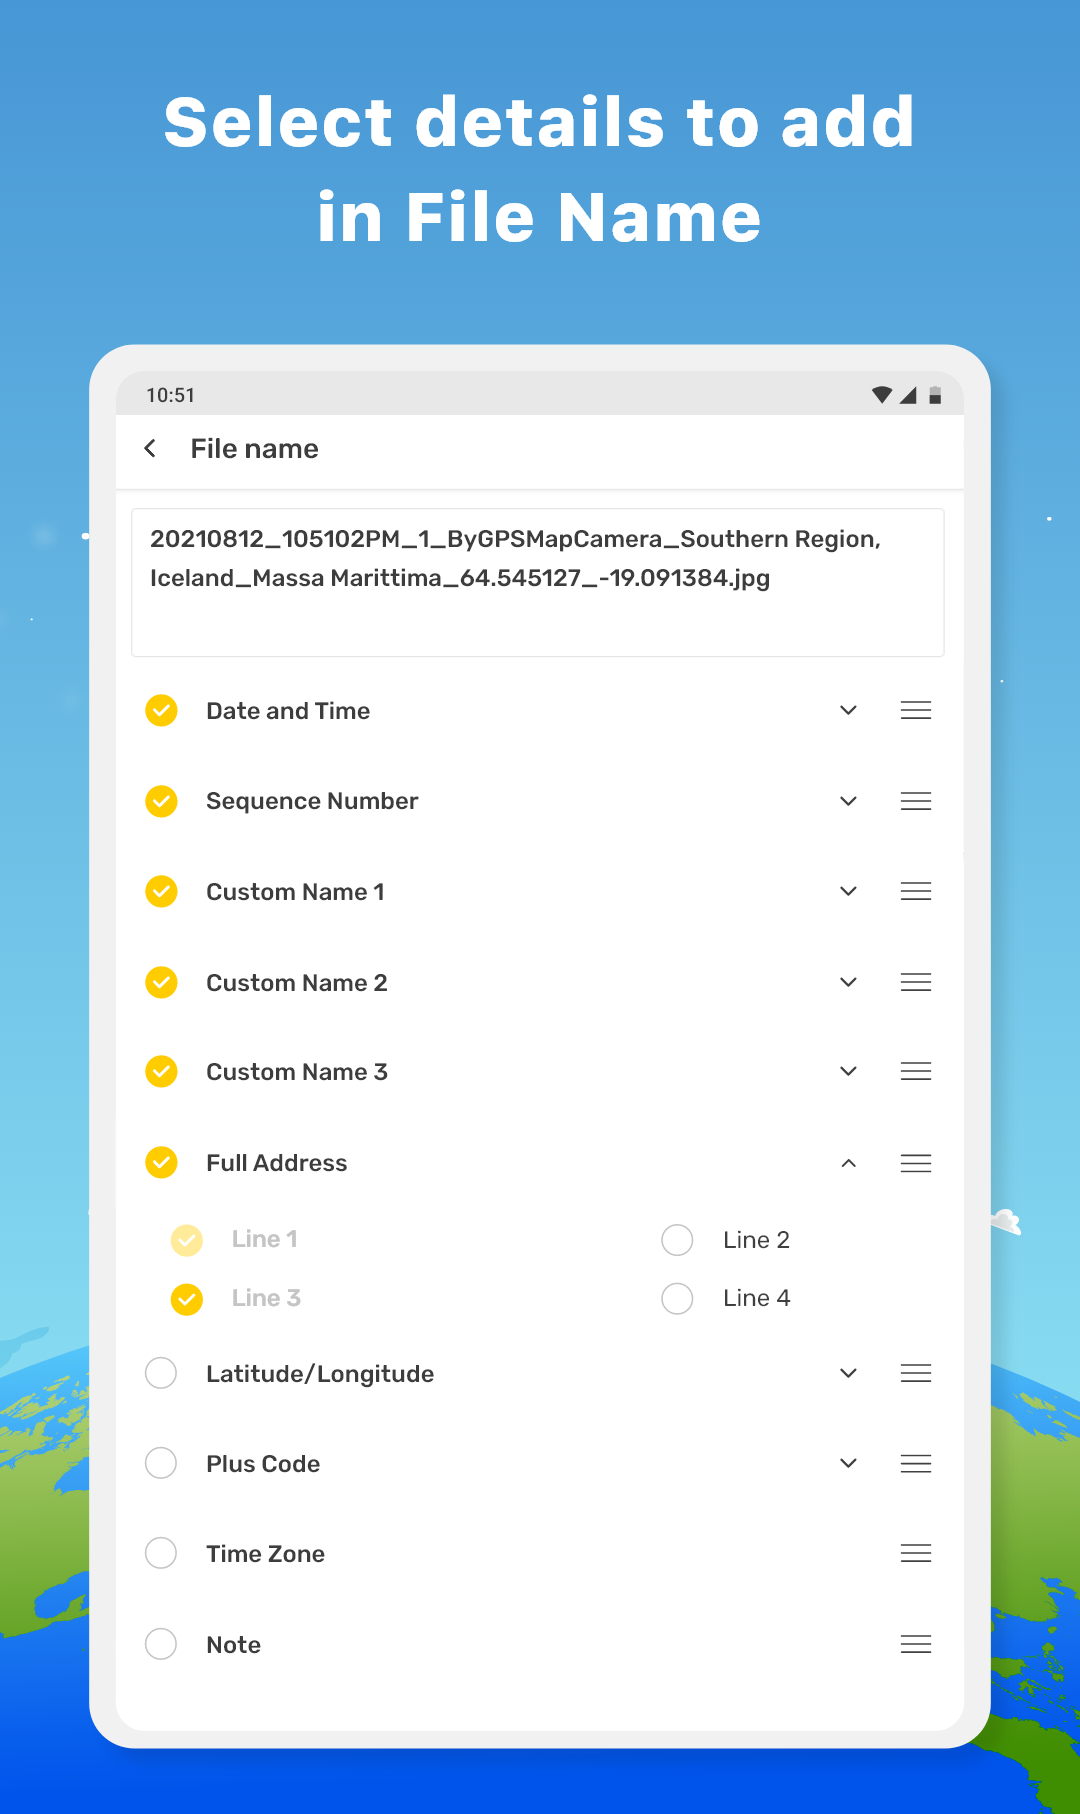Enable the Note checkbox
1080x1814 pixels.
click(161, 1644)
